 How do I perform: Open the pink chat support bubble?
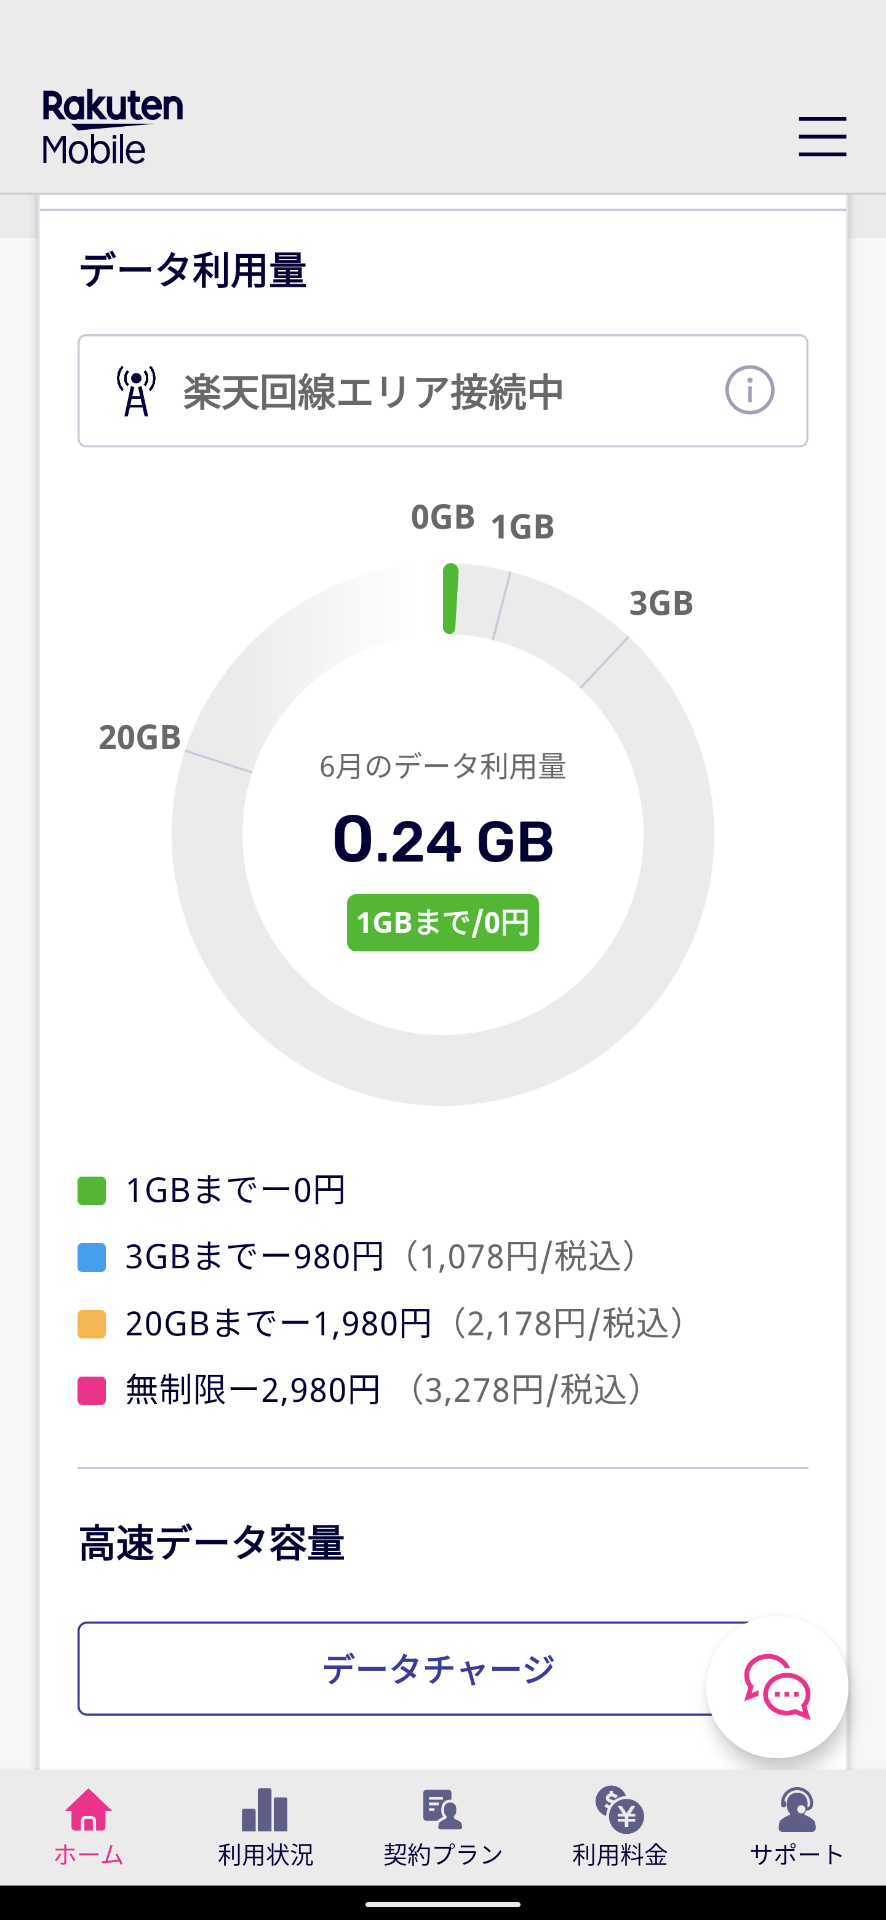(x=777, y=1686)
